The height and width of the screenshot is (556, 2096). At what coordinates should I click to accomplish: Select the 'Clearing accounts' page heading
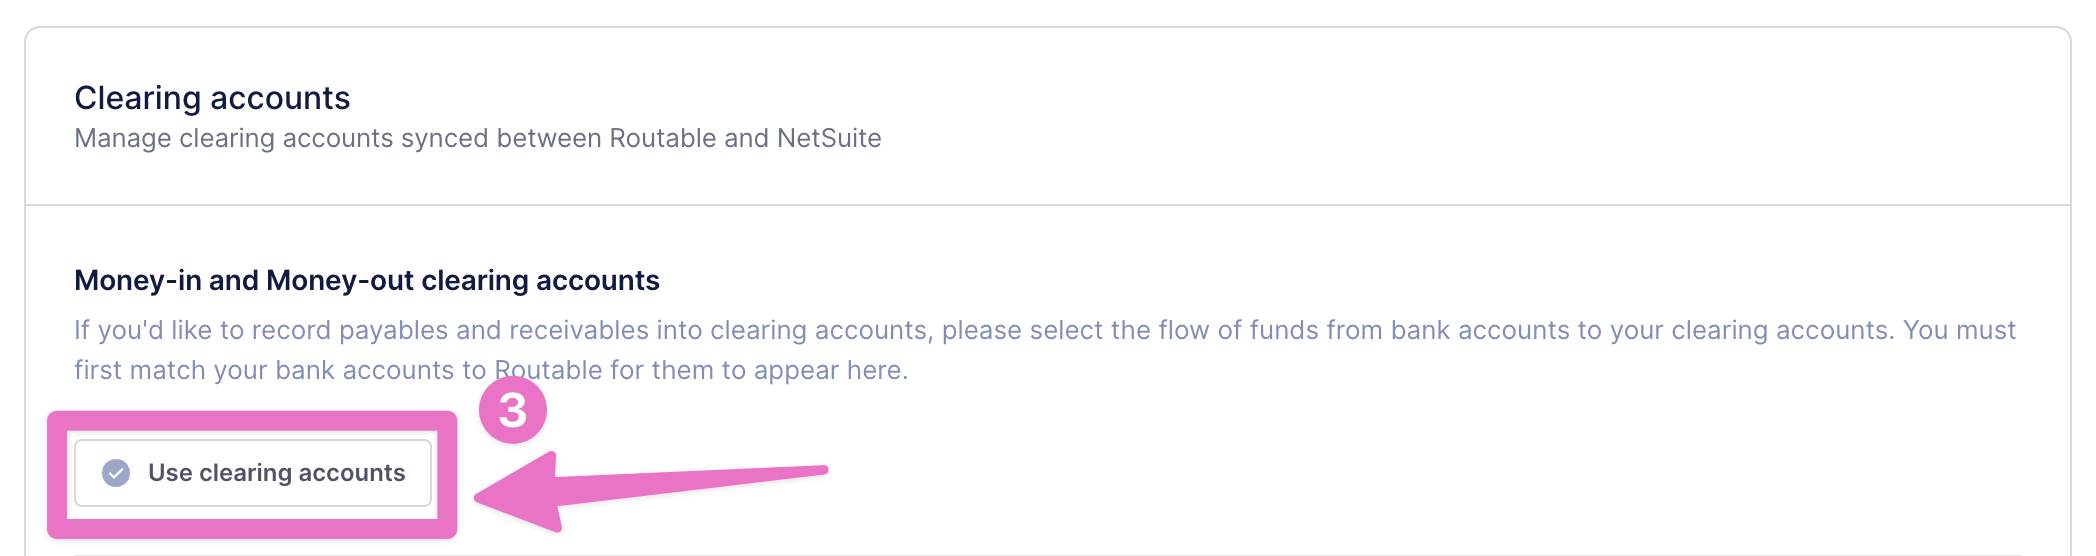[x=212, y=98]
